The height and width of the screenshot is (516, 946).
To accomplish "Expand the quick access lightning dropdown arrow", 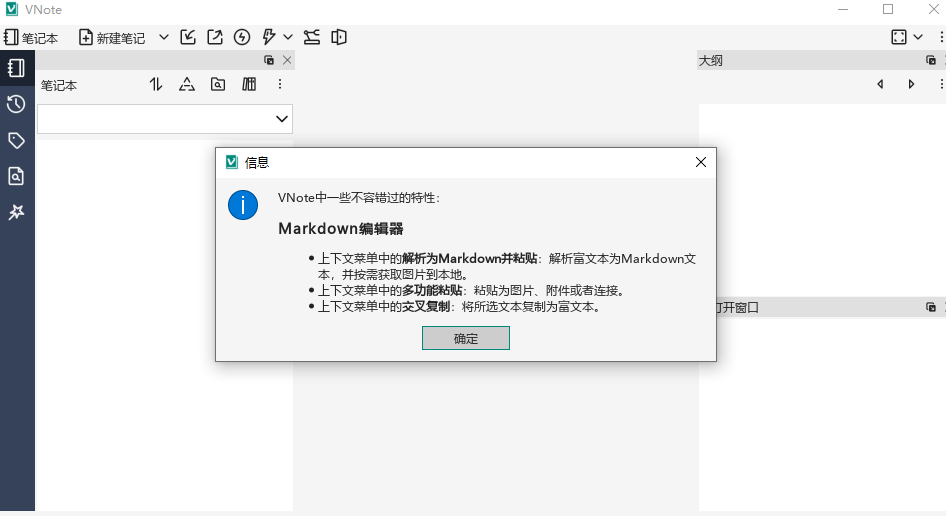I will click(x=288, y=37).
